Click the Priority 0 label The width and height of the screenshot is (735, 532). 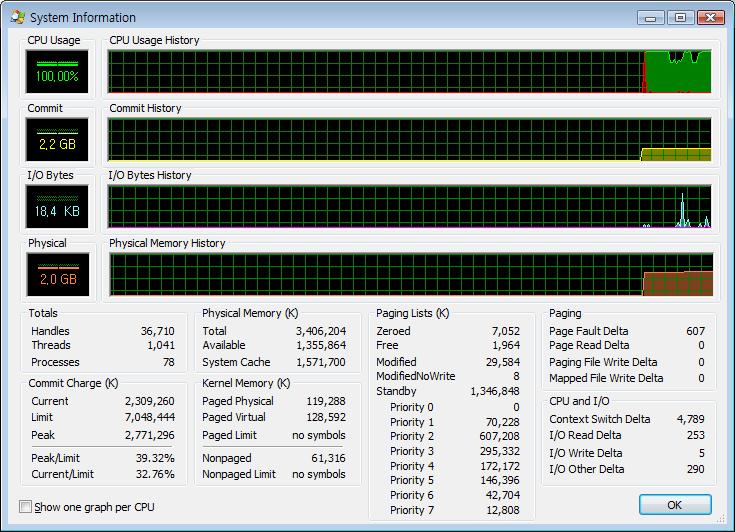pyautogui.click(x=412, y=407)
